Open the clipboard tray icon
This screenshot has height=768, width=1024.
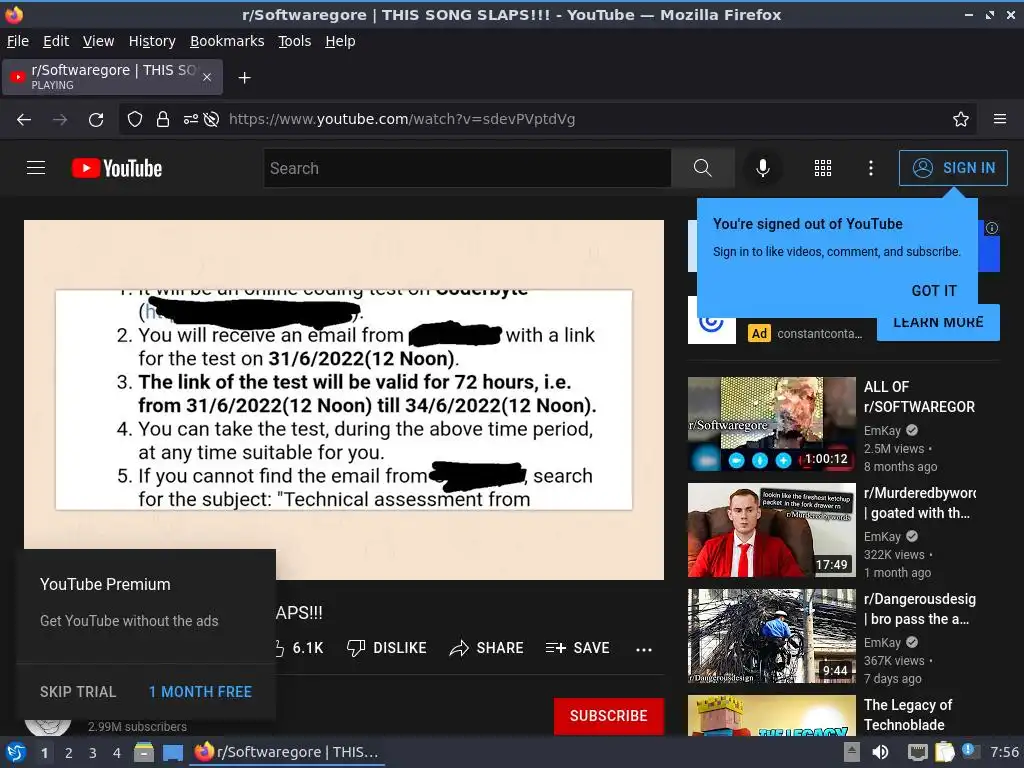click(x=944, y=752)
